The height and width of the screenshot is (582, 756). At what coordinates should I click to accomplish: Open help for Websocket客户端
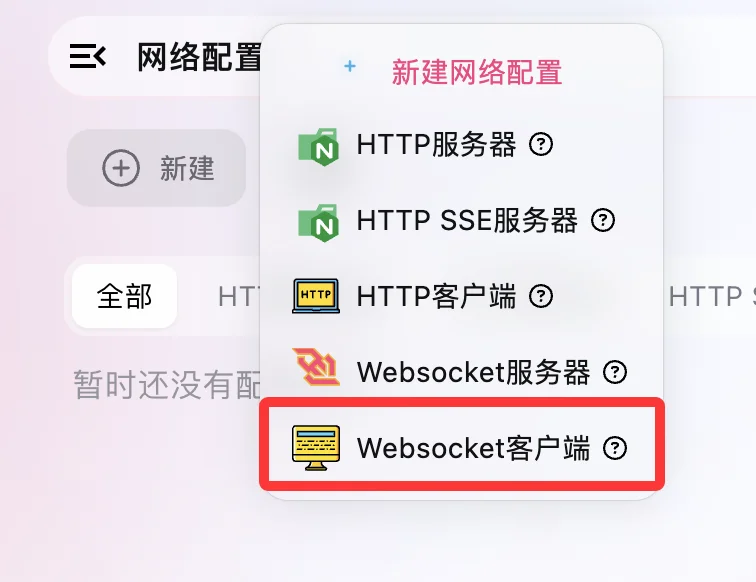point(615,448)
